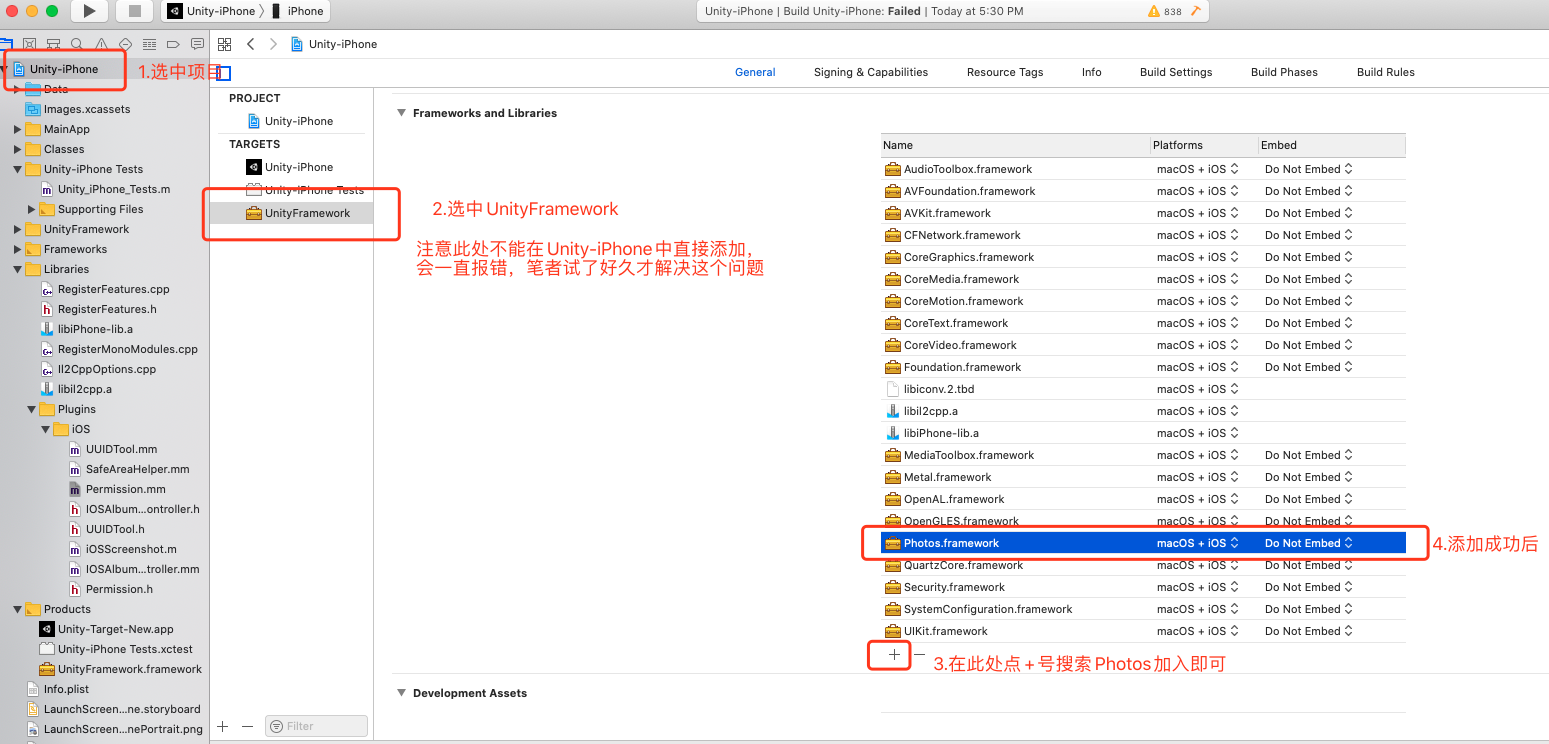Open Images.xcassets in navigator
This screenshot has width=1549, height=744.
(78, 109)
